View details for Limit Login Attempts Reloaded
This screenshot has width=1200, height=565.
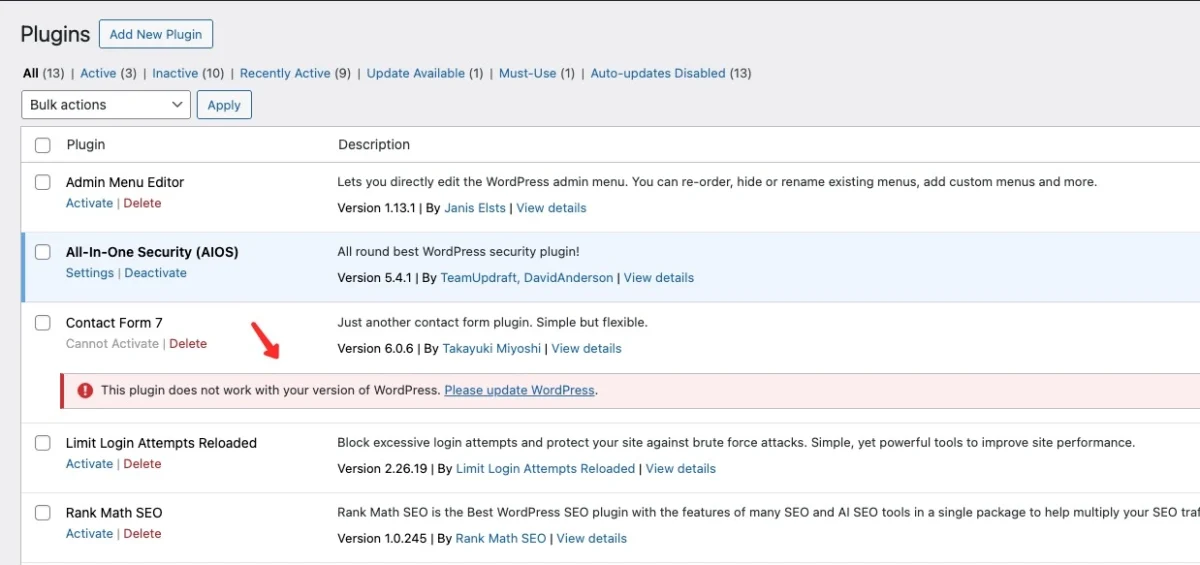681,468
